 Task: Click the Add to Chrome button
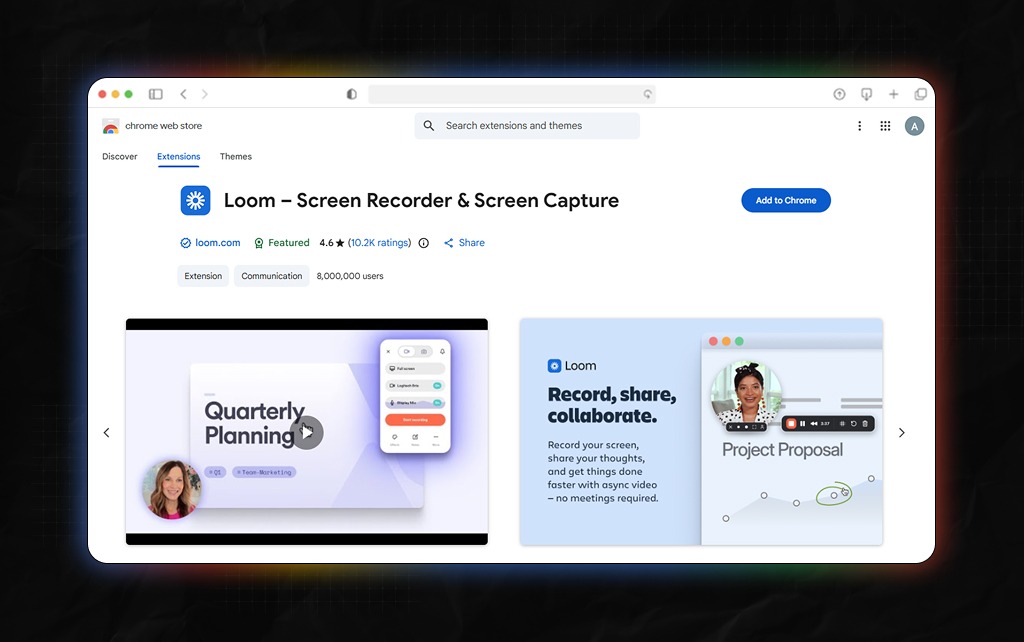786,201
